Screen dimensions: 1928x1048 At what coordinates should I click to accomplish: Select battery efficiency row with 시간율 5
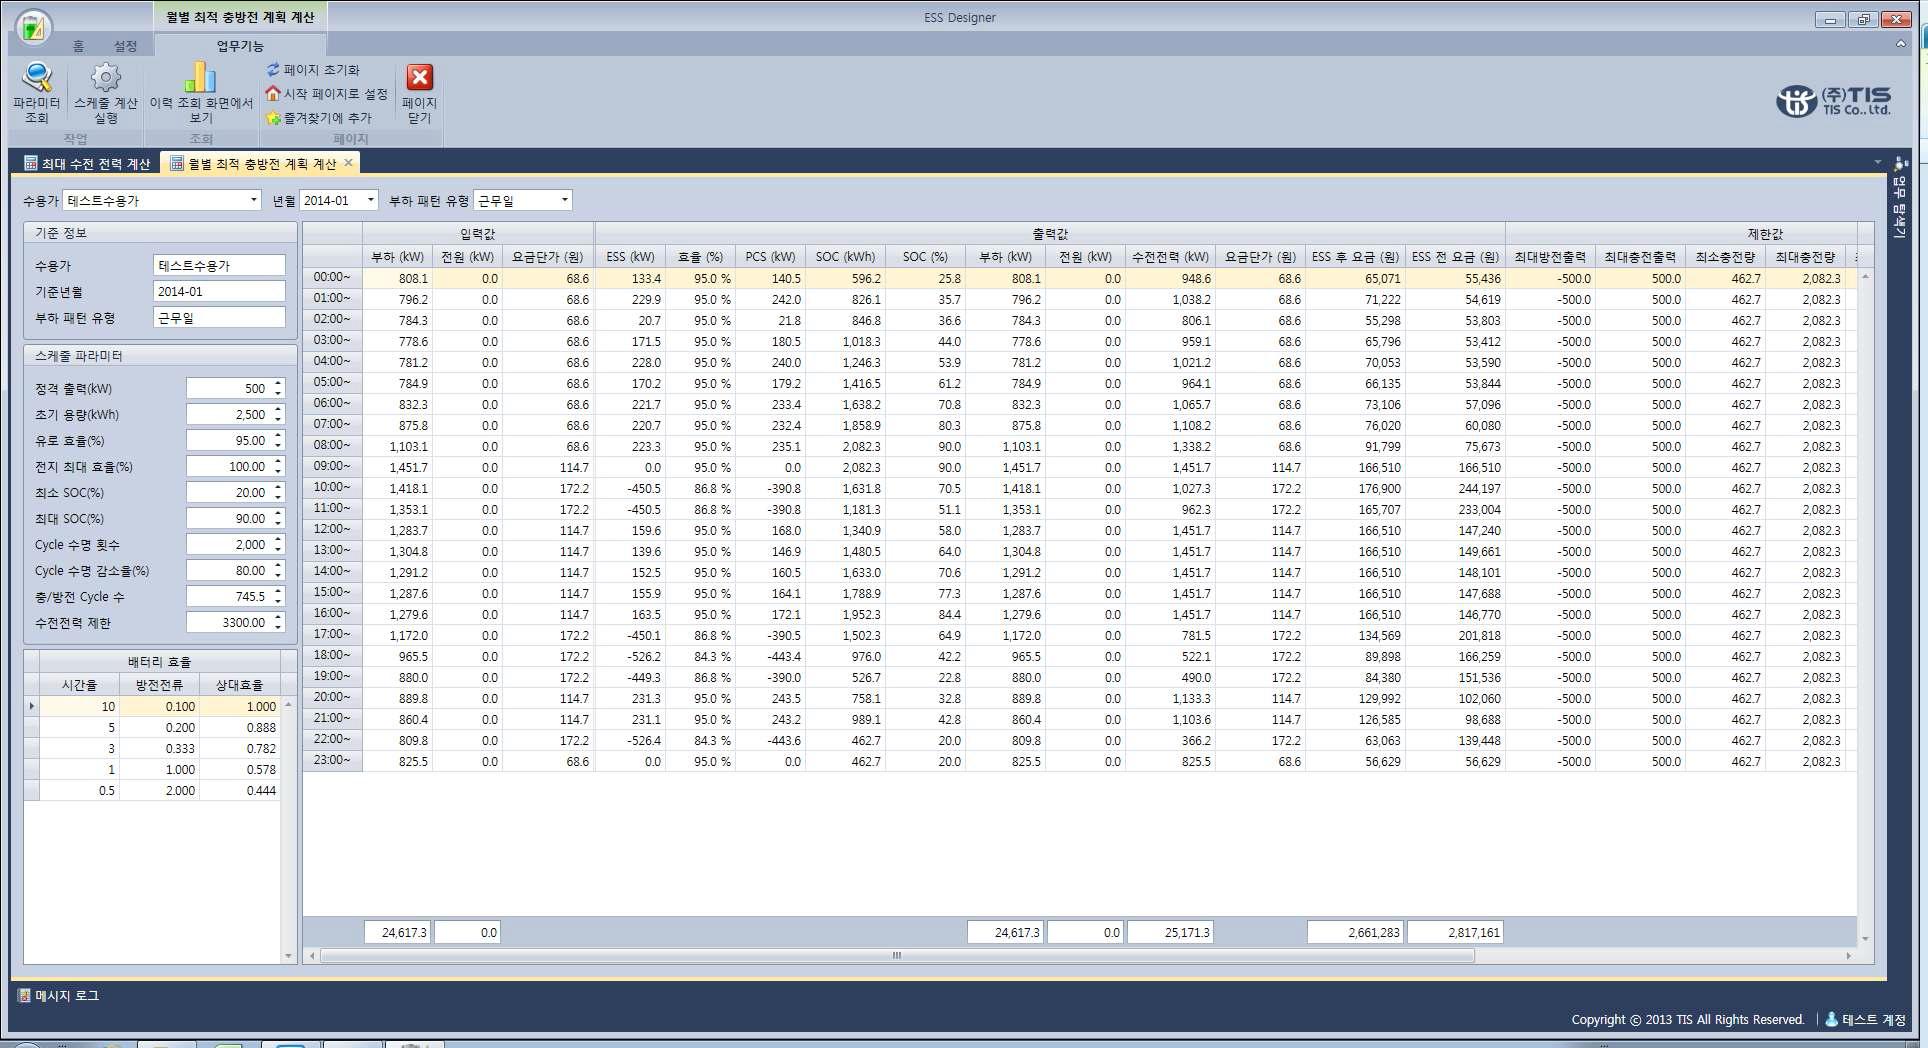[x=160, y=727]
